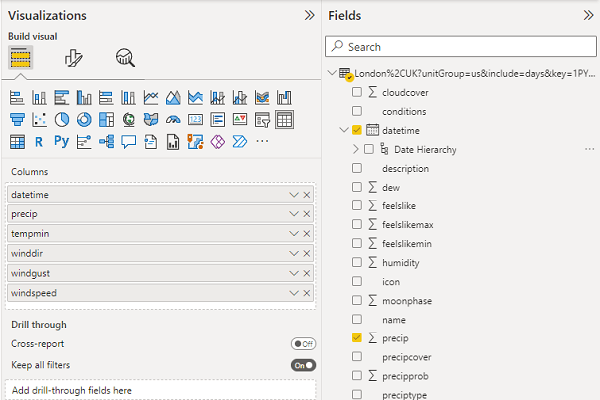This screenshot has height=400, width=600.
Task: Select the pie chart visual
Action: coord(62,120)
